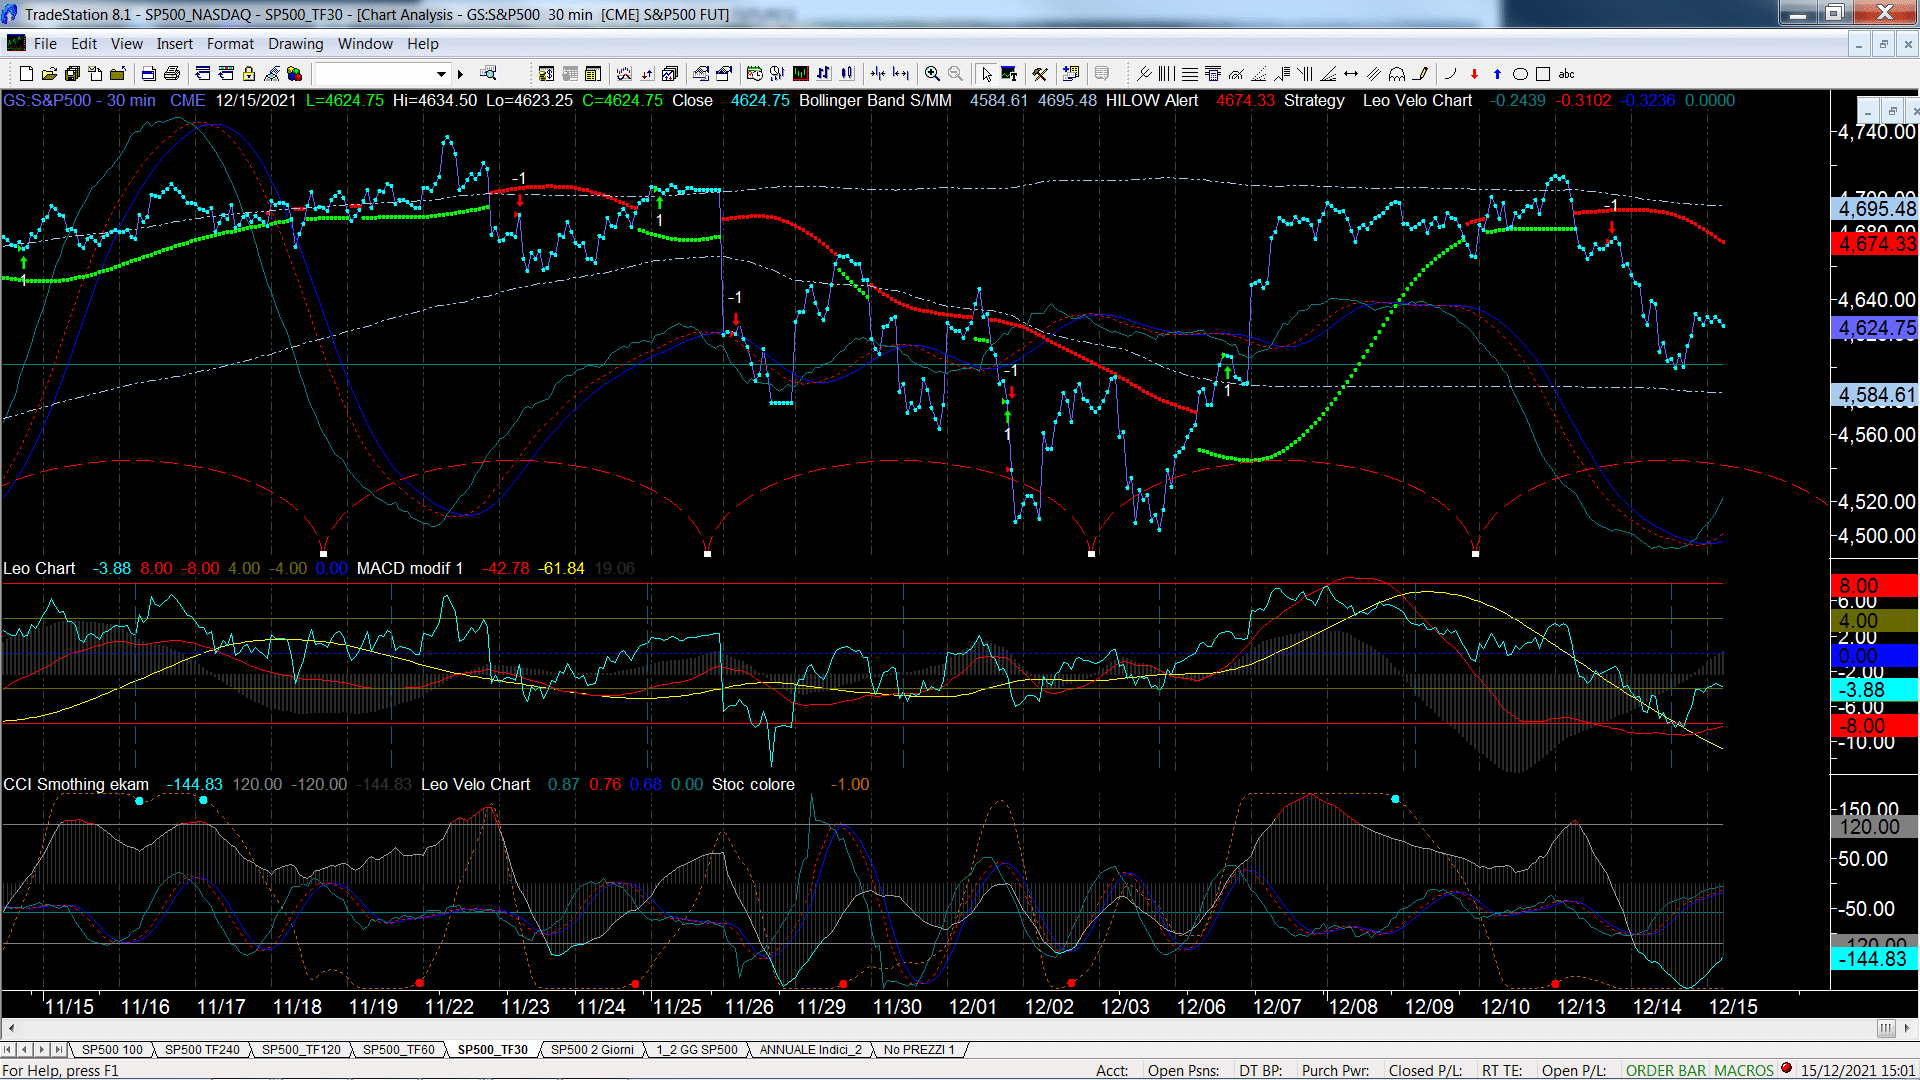Screen dimensions: 1920x1080
Task: Open the Format menu
Action: pos(230,44)
